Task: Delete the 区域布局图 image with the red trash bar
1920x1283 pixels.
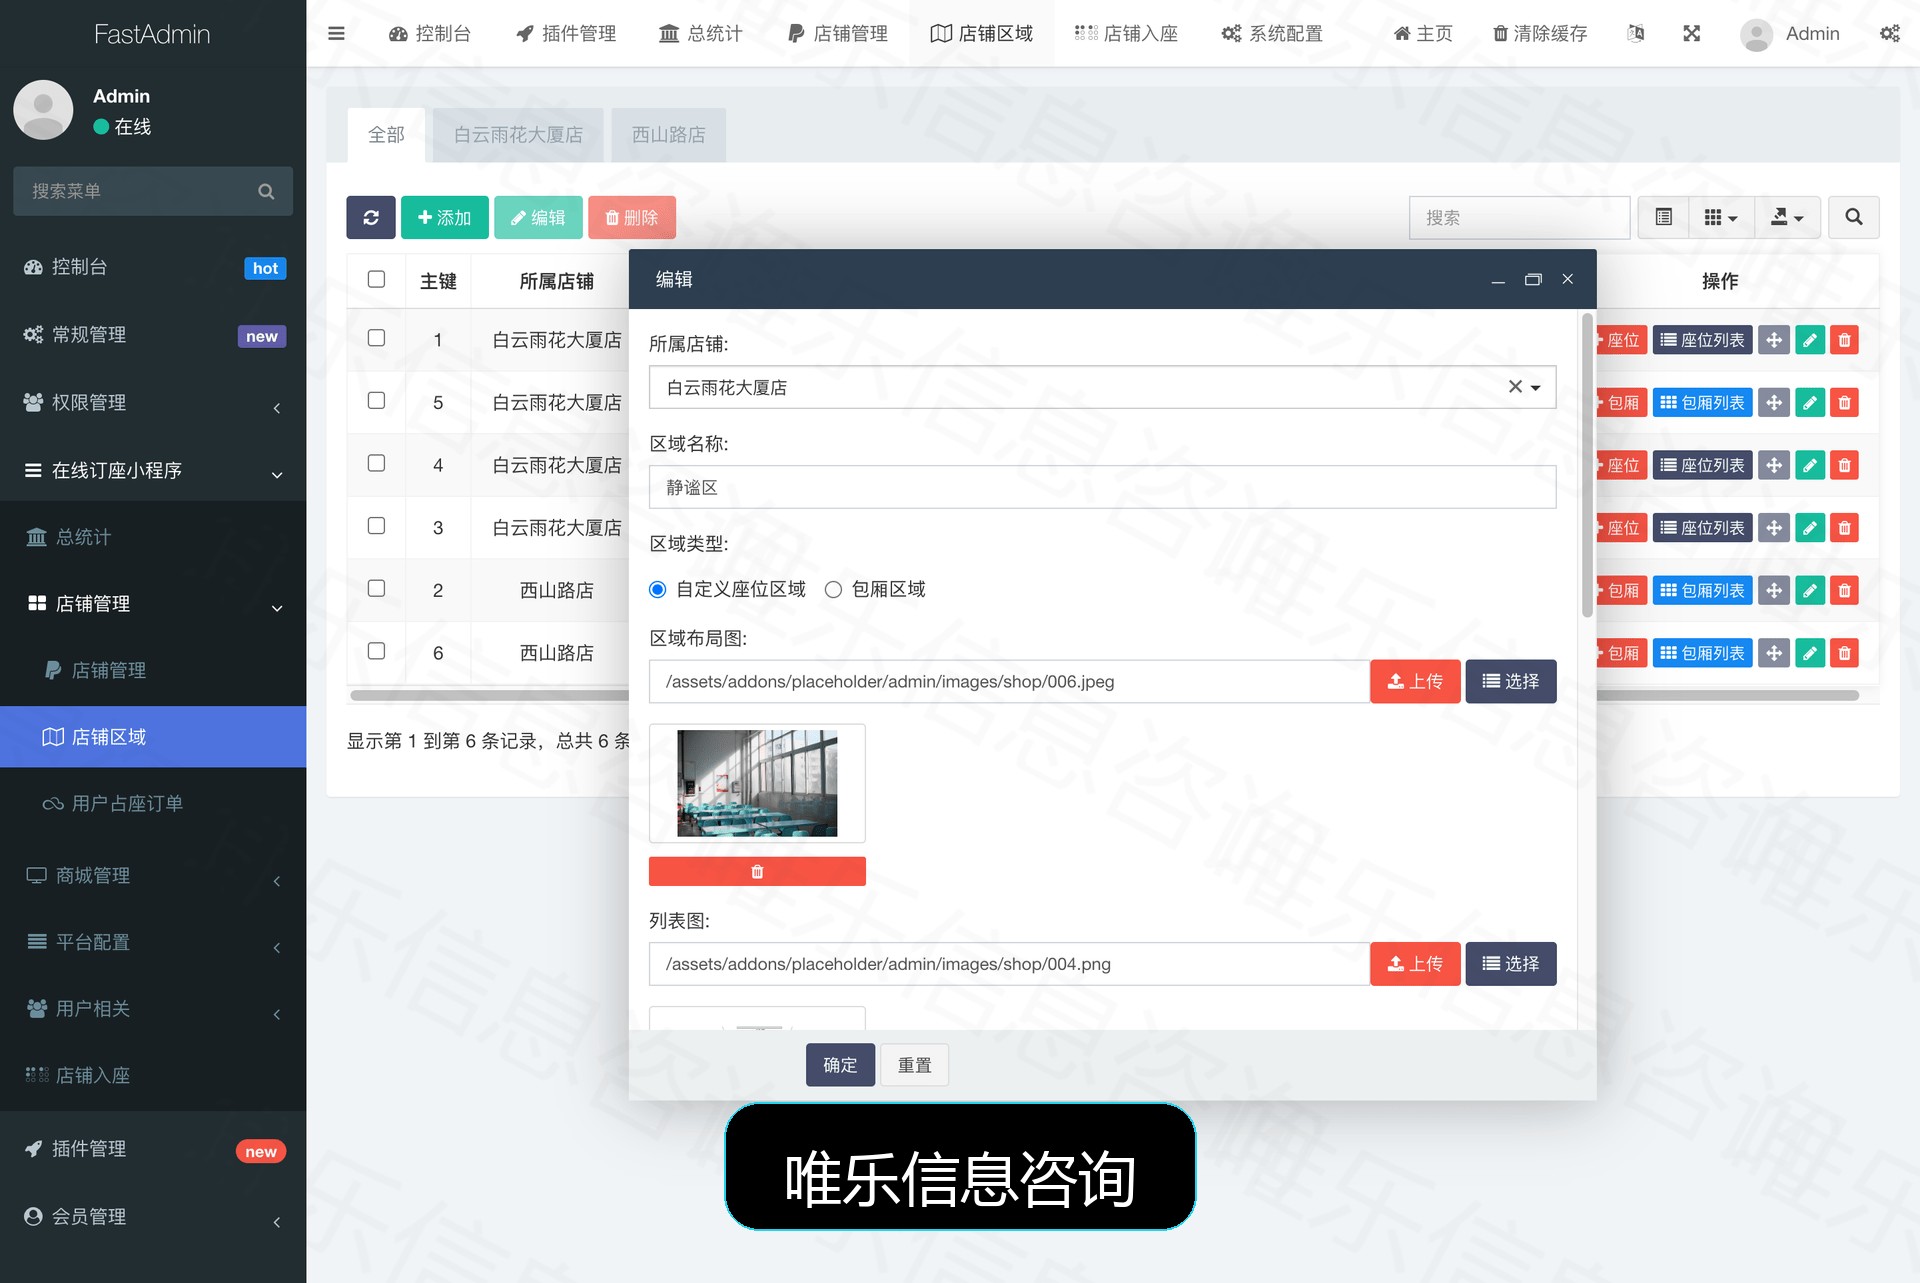Action: pyautogui.click(x=757, y=871)
